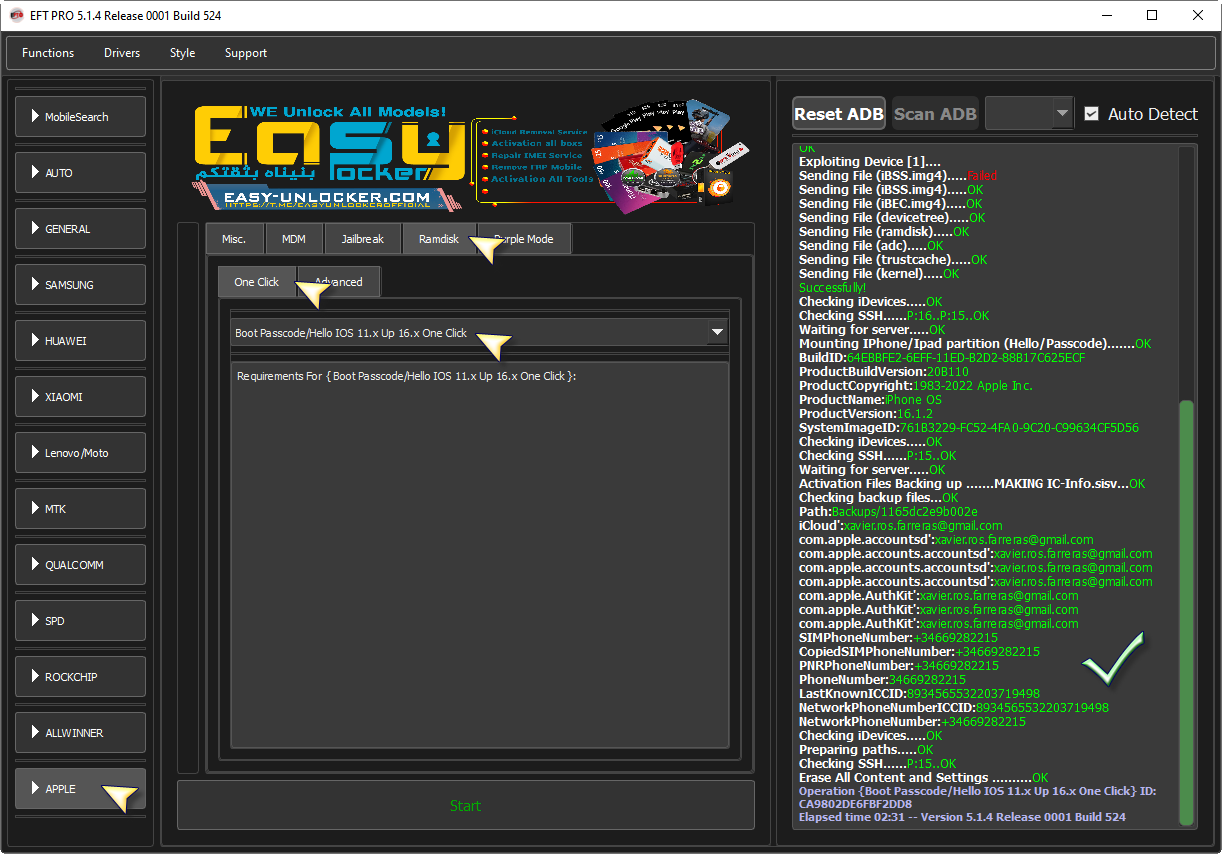Open the QUALCOMM sidebar category
The width and height of the screenshot is (1222, 854).
pos(81,565)
